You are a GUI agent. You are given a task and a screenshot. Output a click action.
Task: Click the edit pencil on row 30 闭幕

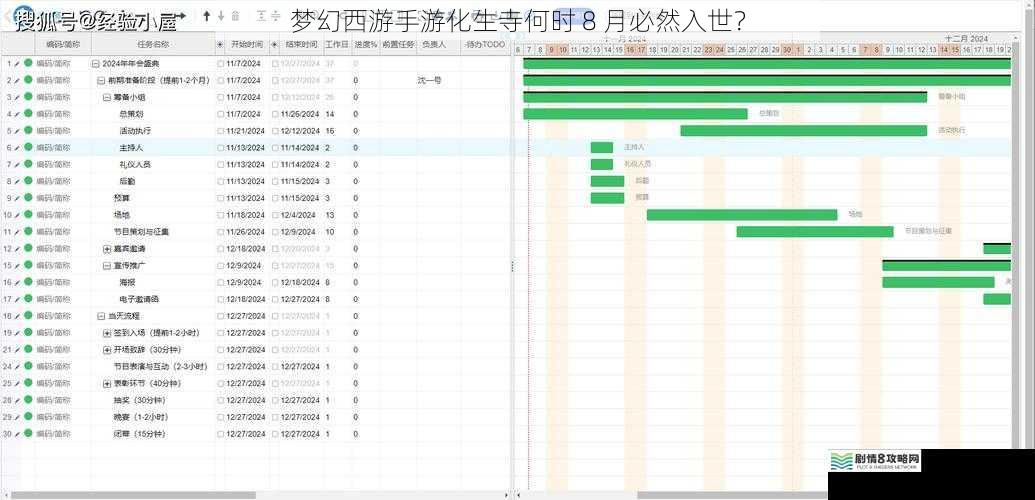pyautogui.click(x=17, y=434)
